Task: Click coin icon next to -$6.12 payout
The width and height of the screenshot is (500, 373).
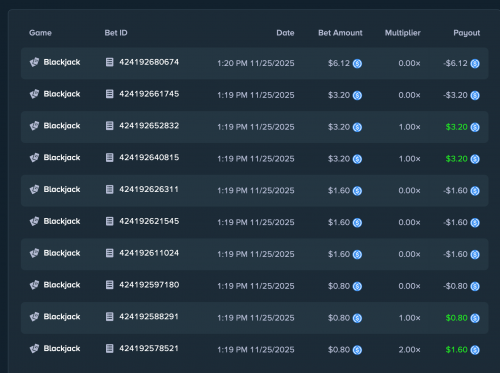Action: [x=475, y=64]
